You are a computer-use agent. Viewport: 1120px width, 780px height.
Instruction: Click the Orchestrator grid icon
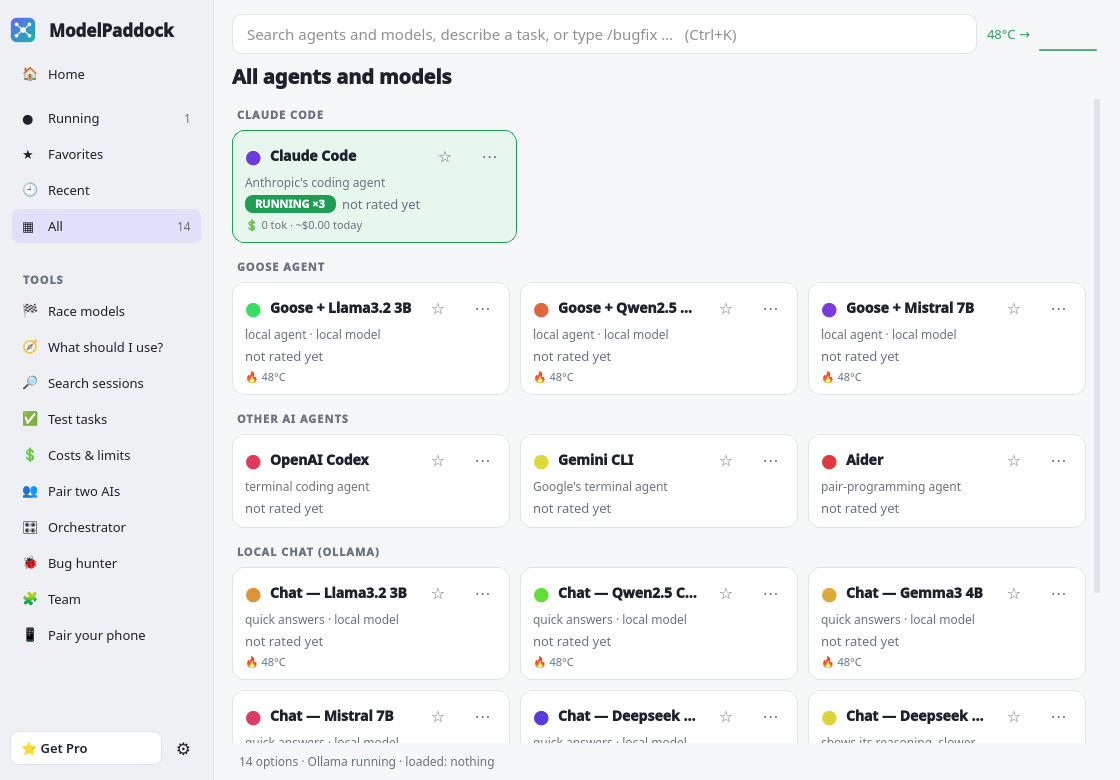tap(30, 527)
